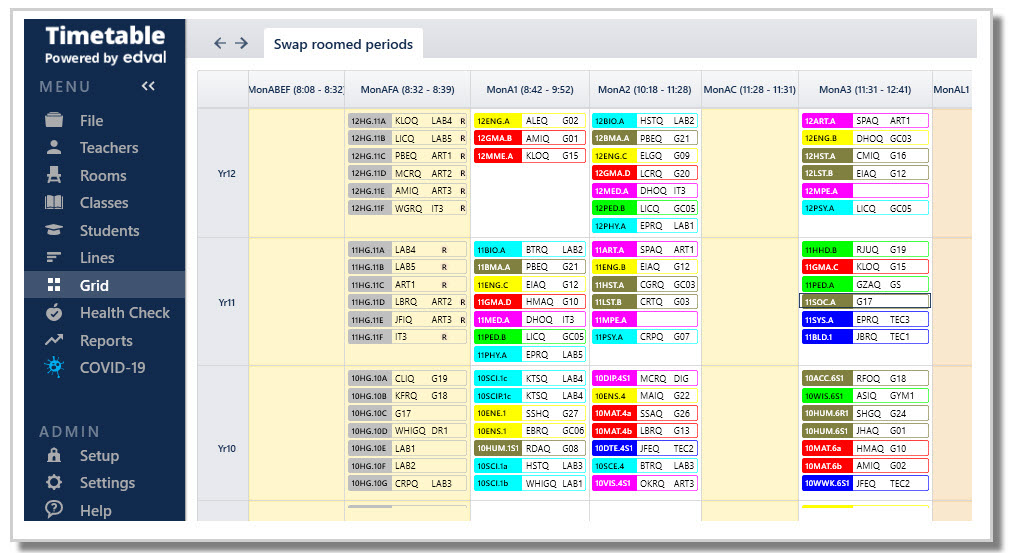Viewport: 1010px width, 553px height.
Task: Open Setup under Admin
Action: [x=99, y=456]
